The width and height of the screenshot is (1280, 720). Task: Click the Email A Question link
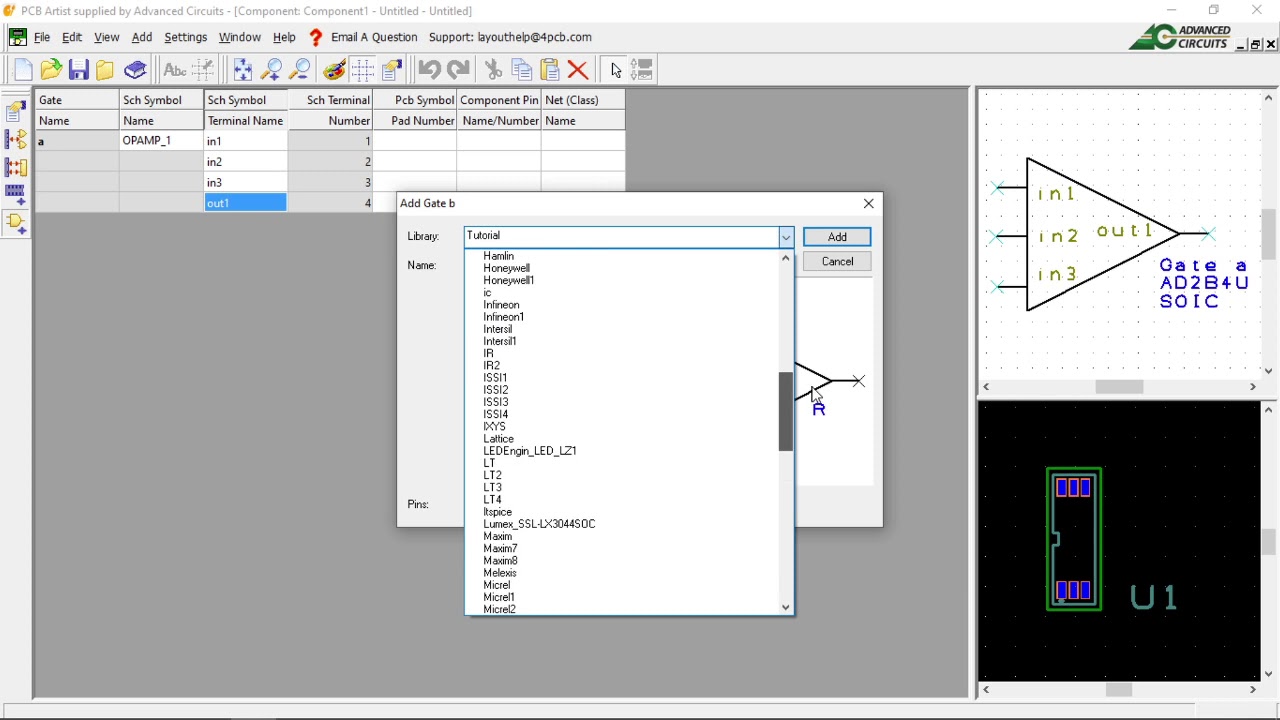click(x=374, y=37)
